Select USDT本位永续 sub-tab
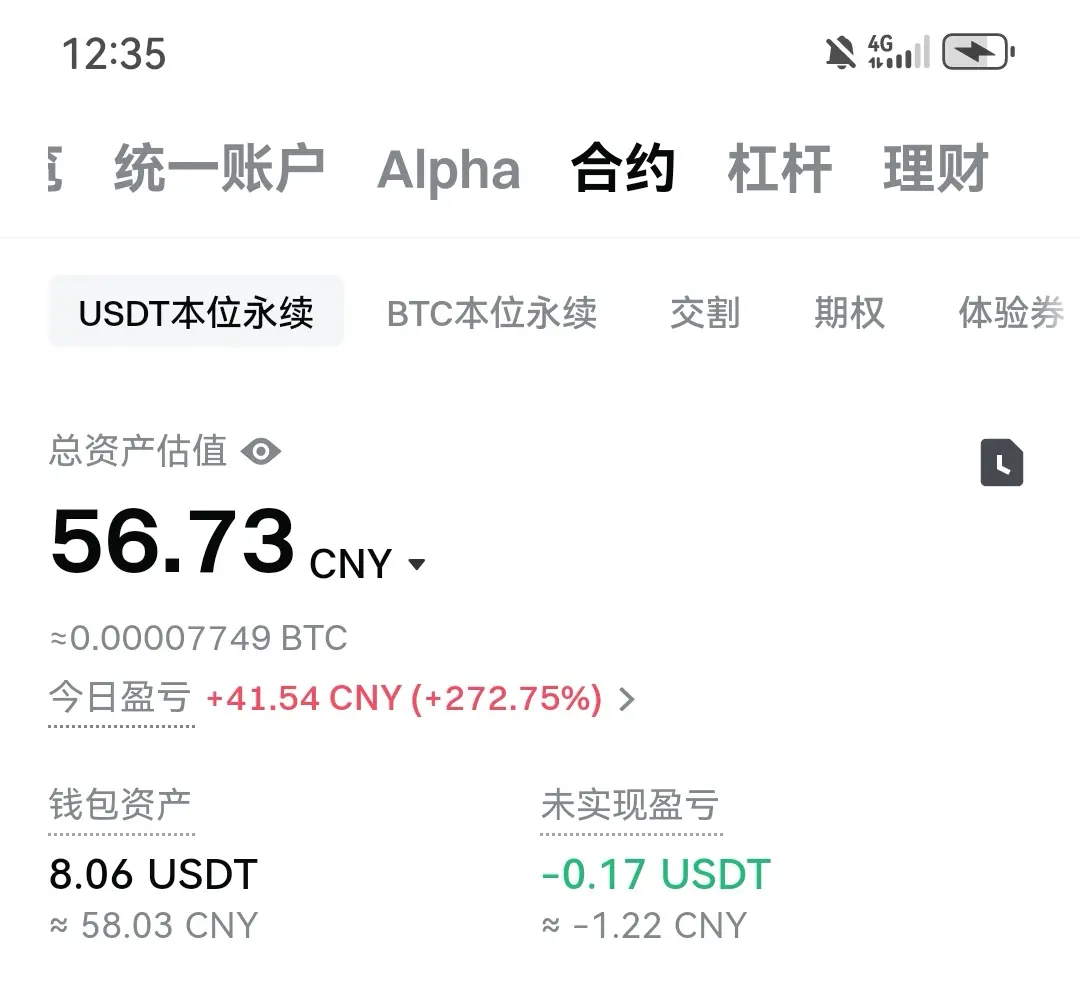Viewport: 1080px width, 987px height. [x=196, y=311]
